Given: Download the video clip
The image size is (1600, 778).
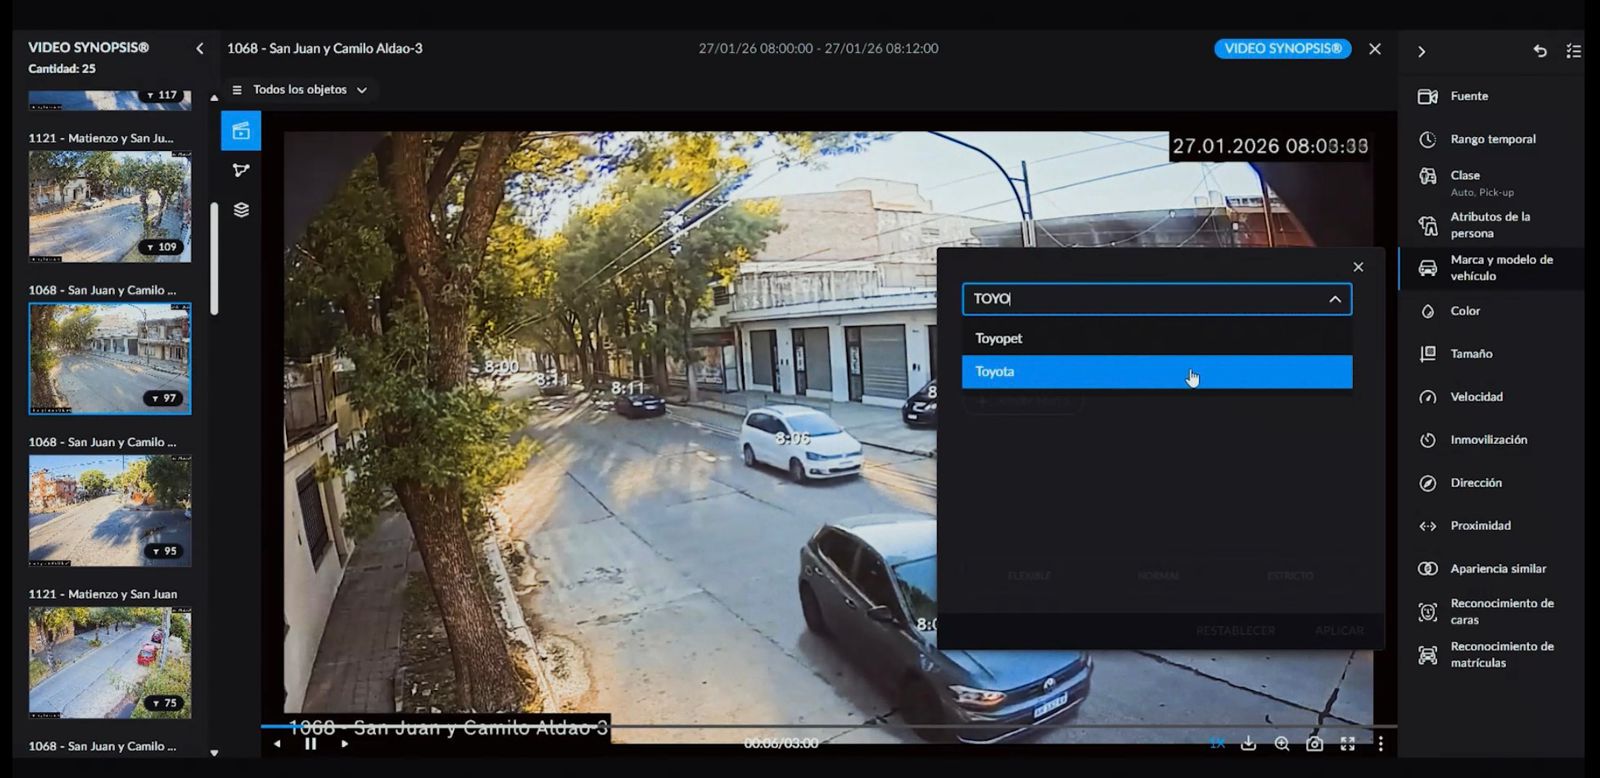Looking at the screenshot, I should point(1248,744).
